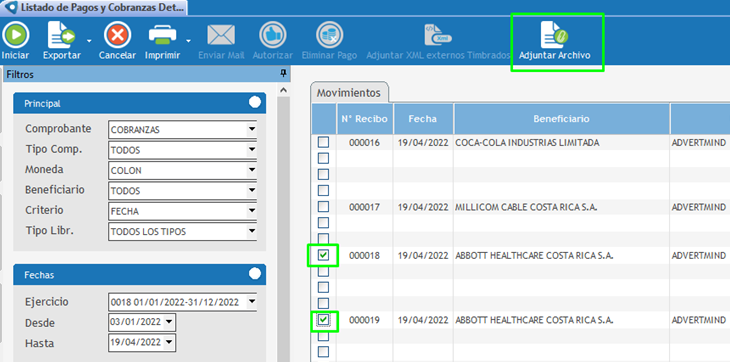Uncheck the checkbox for receipt 000019
730x362 pixels.
pyautogui.click(x=323, y=319)
